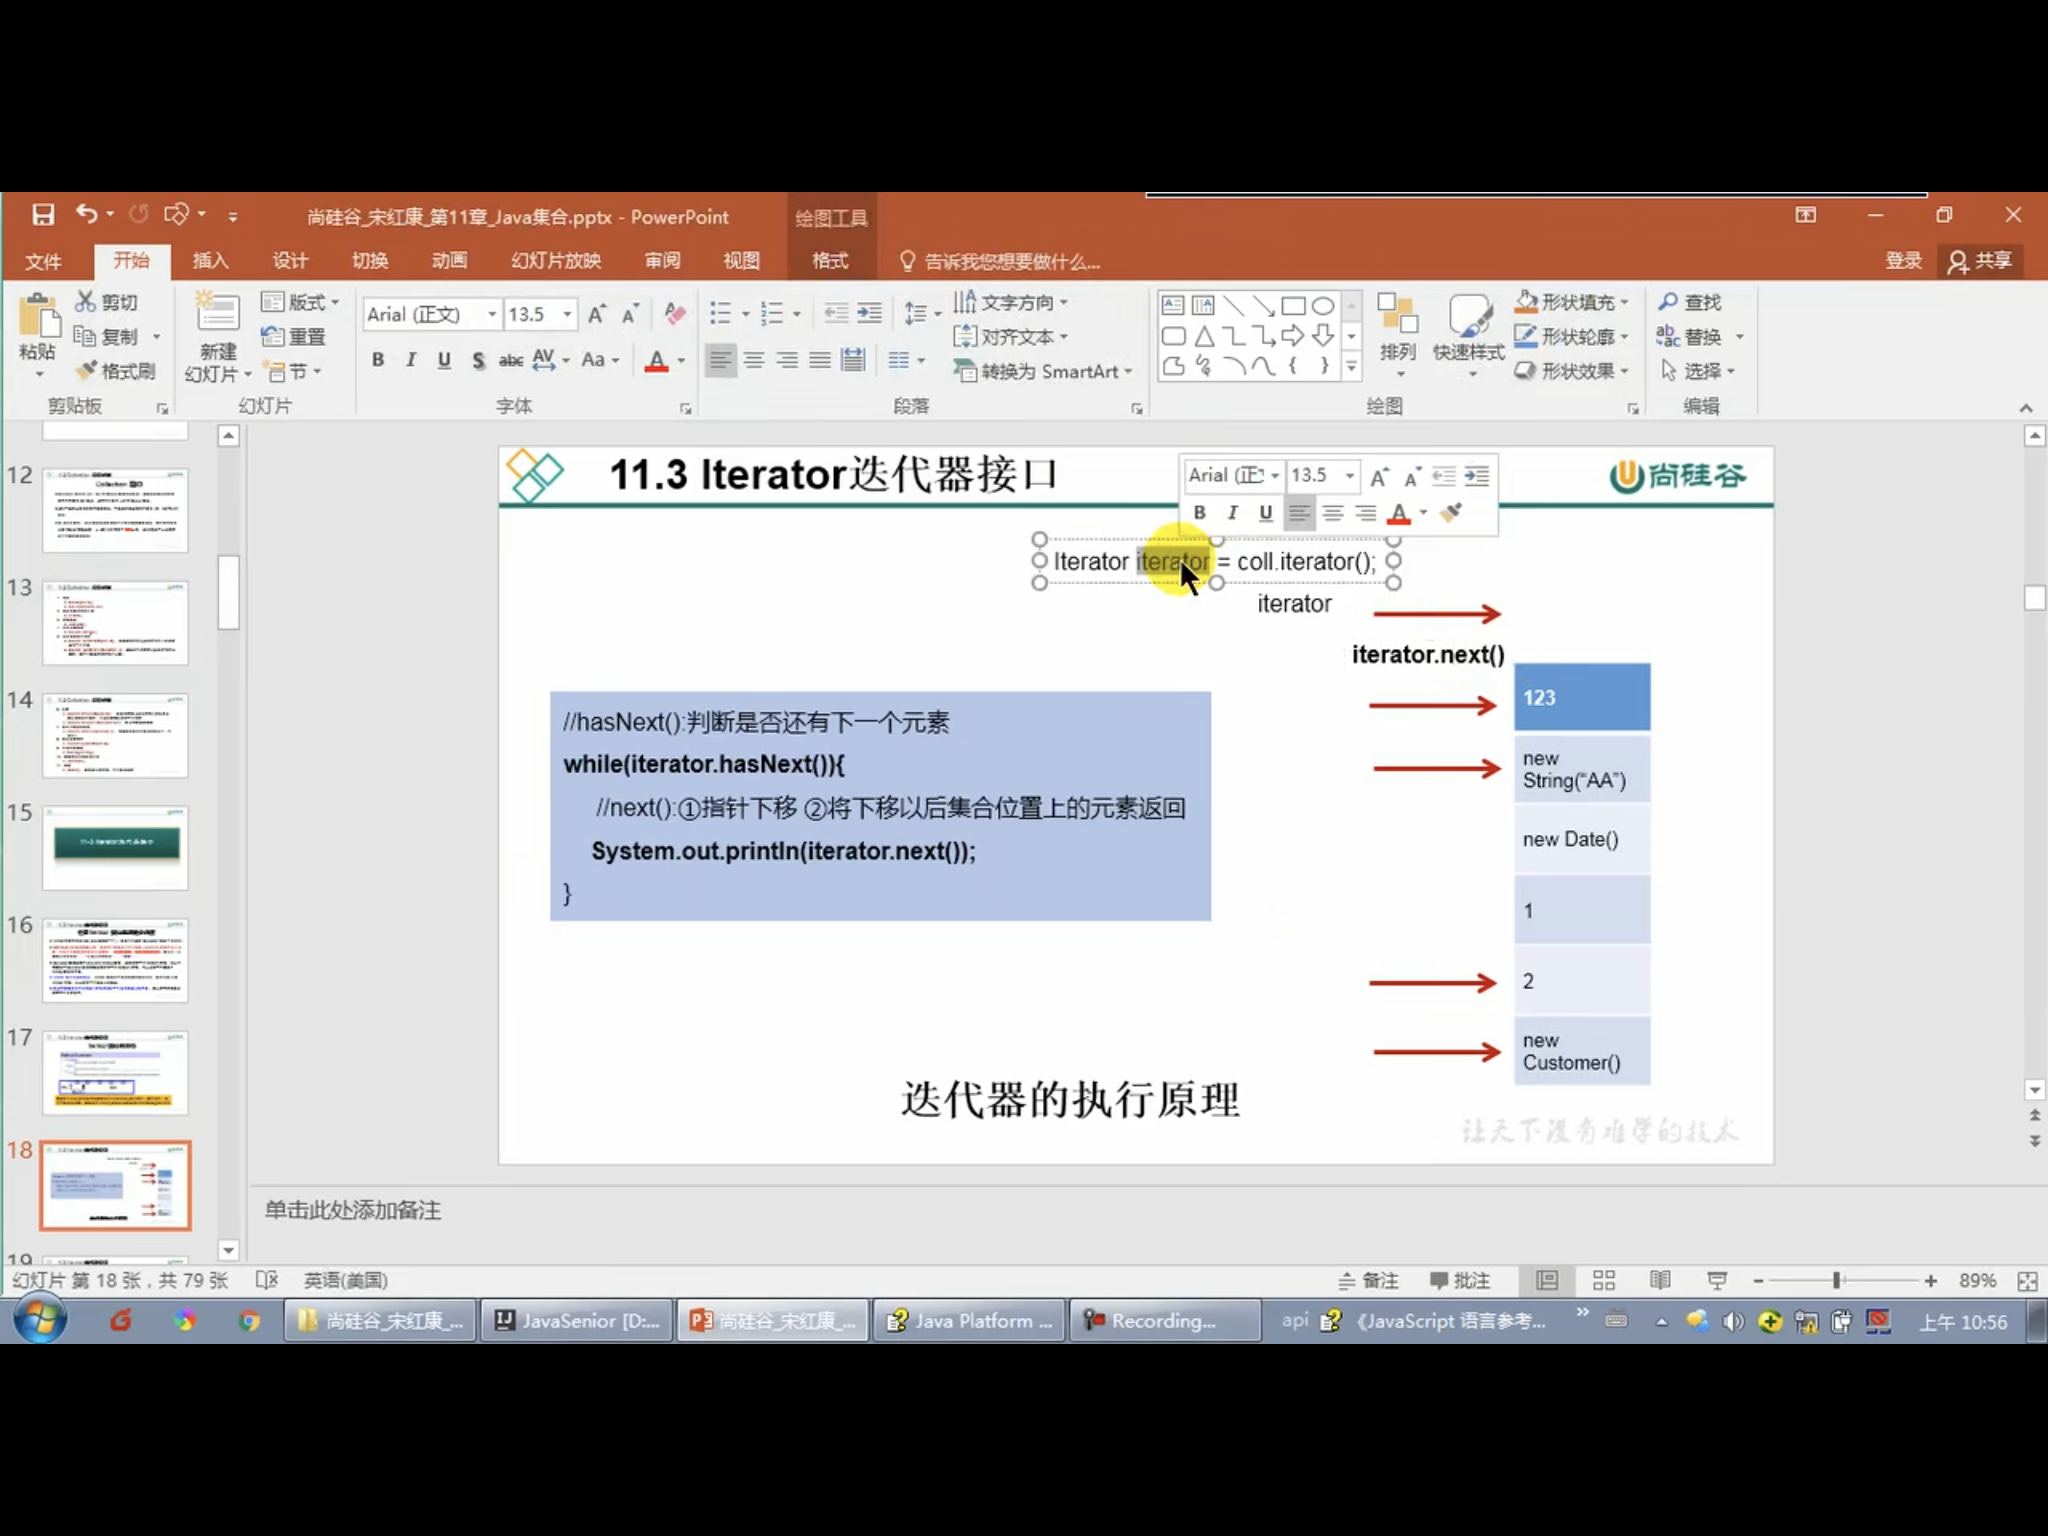Open the Shape Fill (形状填充) dropdown
2048x1536 pixels.
[1624, 302]
